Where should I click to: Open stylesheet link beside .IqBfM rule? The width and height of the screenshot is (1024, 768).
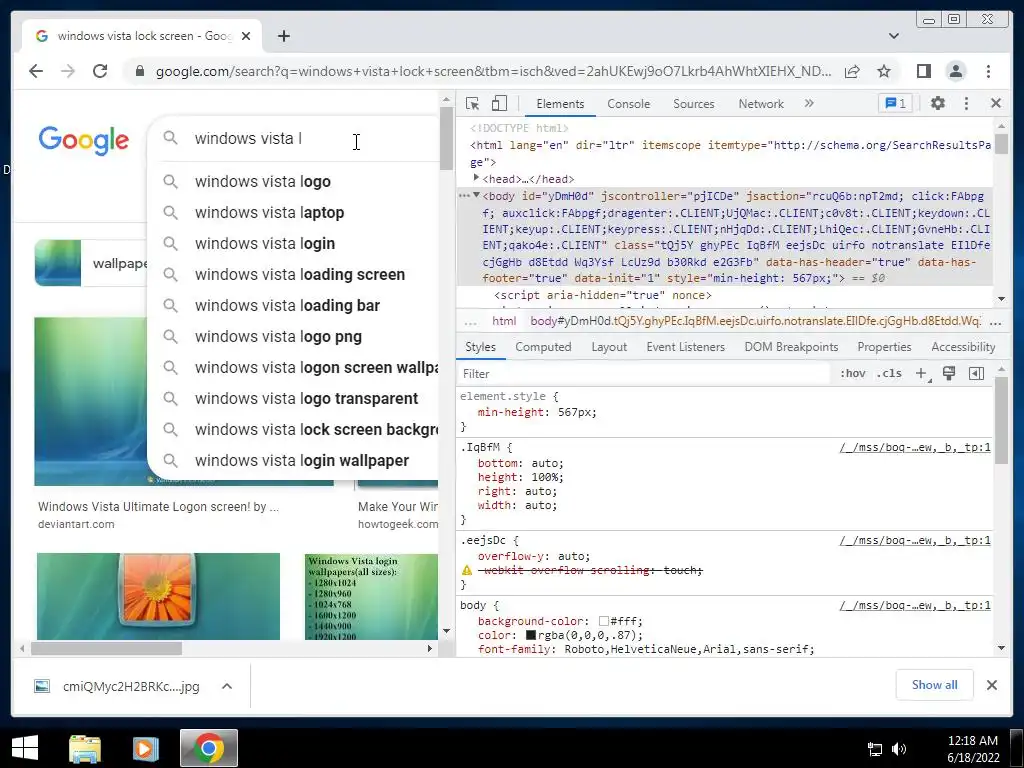pyautogui.click(x=914, y=447)
